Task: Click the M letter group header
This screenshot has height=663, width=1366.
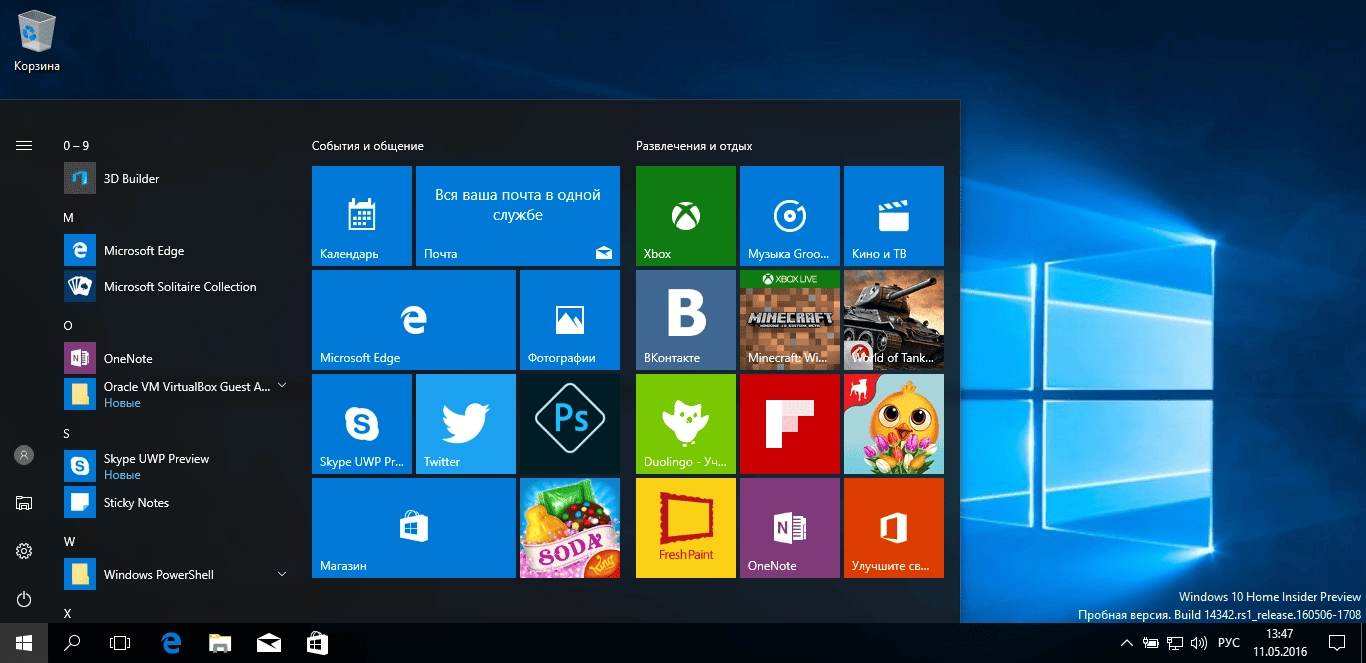Action: (x=68, y=218)
